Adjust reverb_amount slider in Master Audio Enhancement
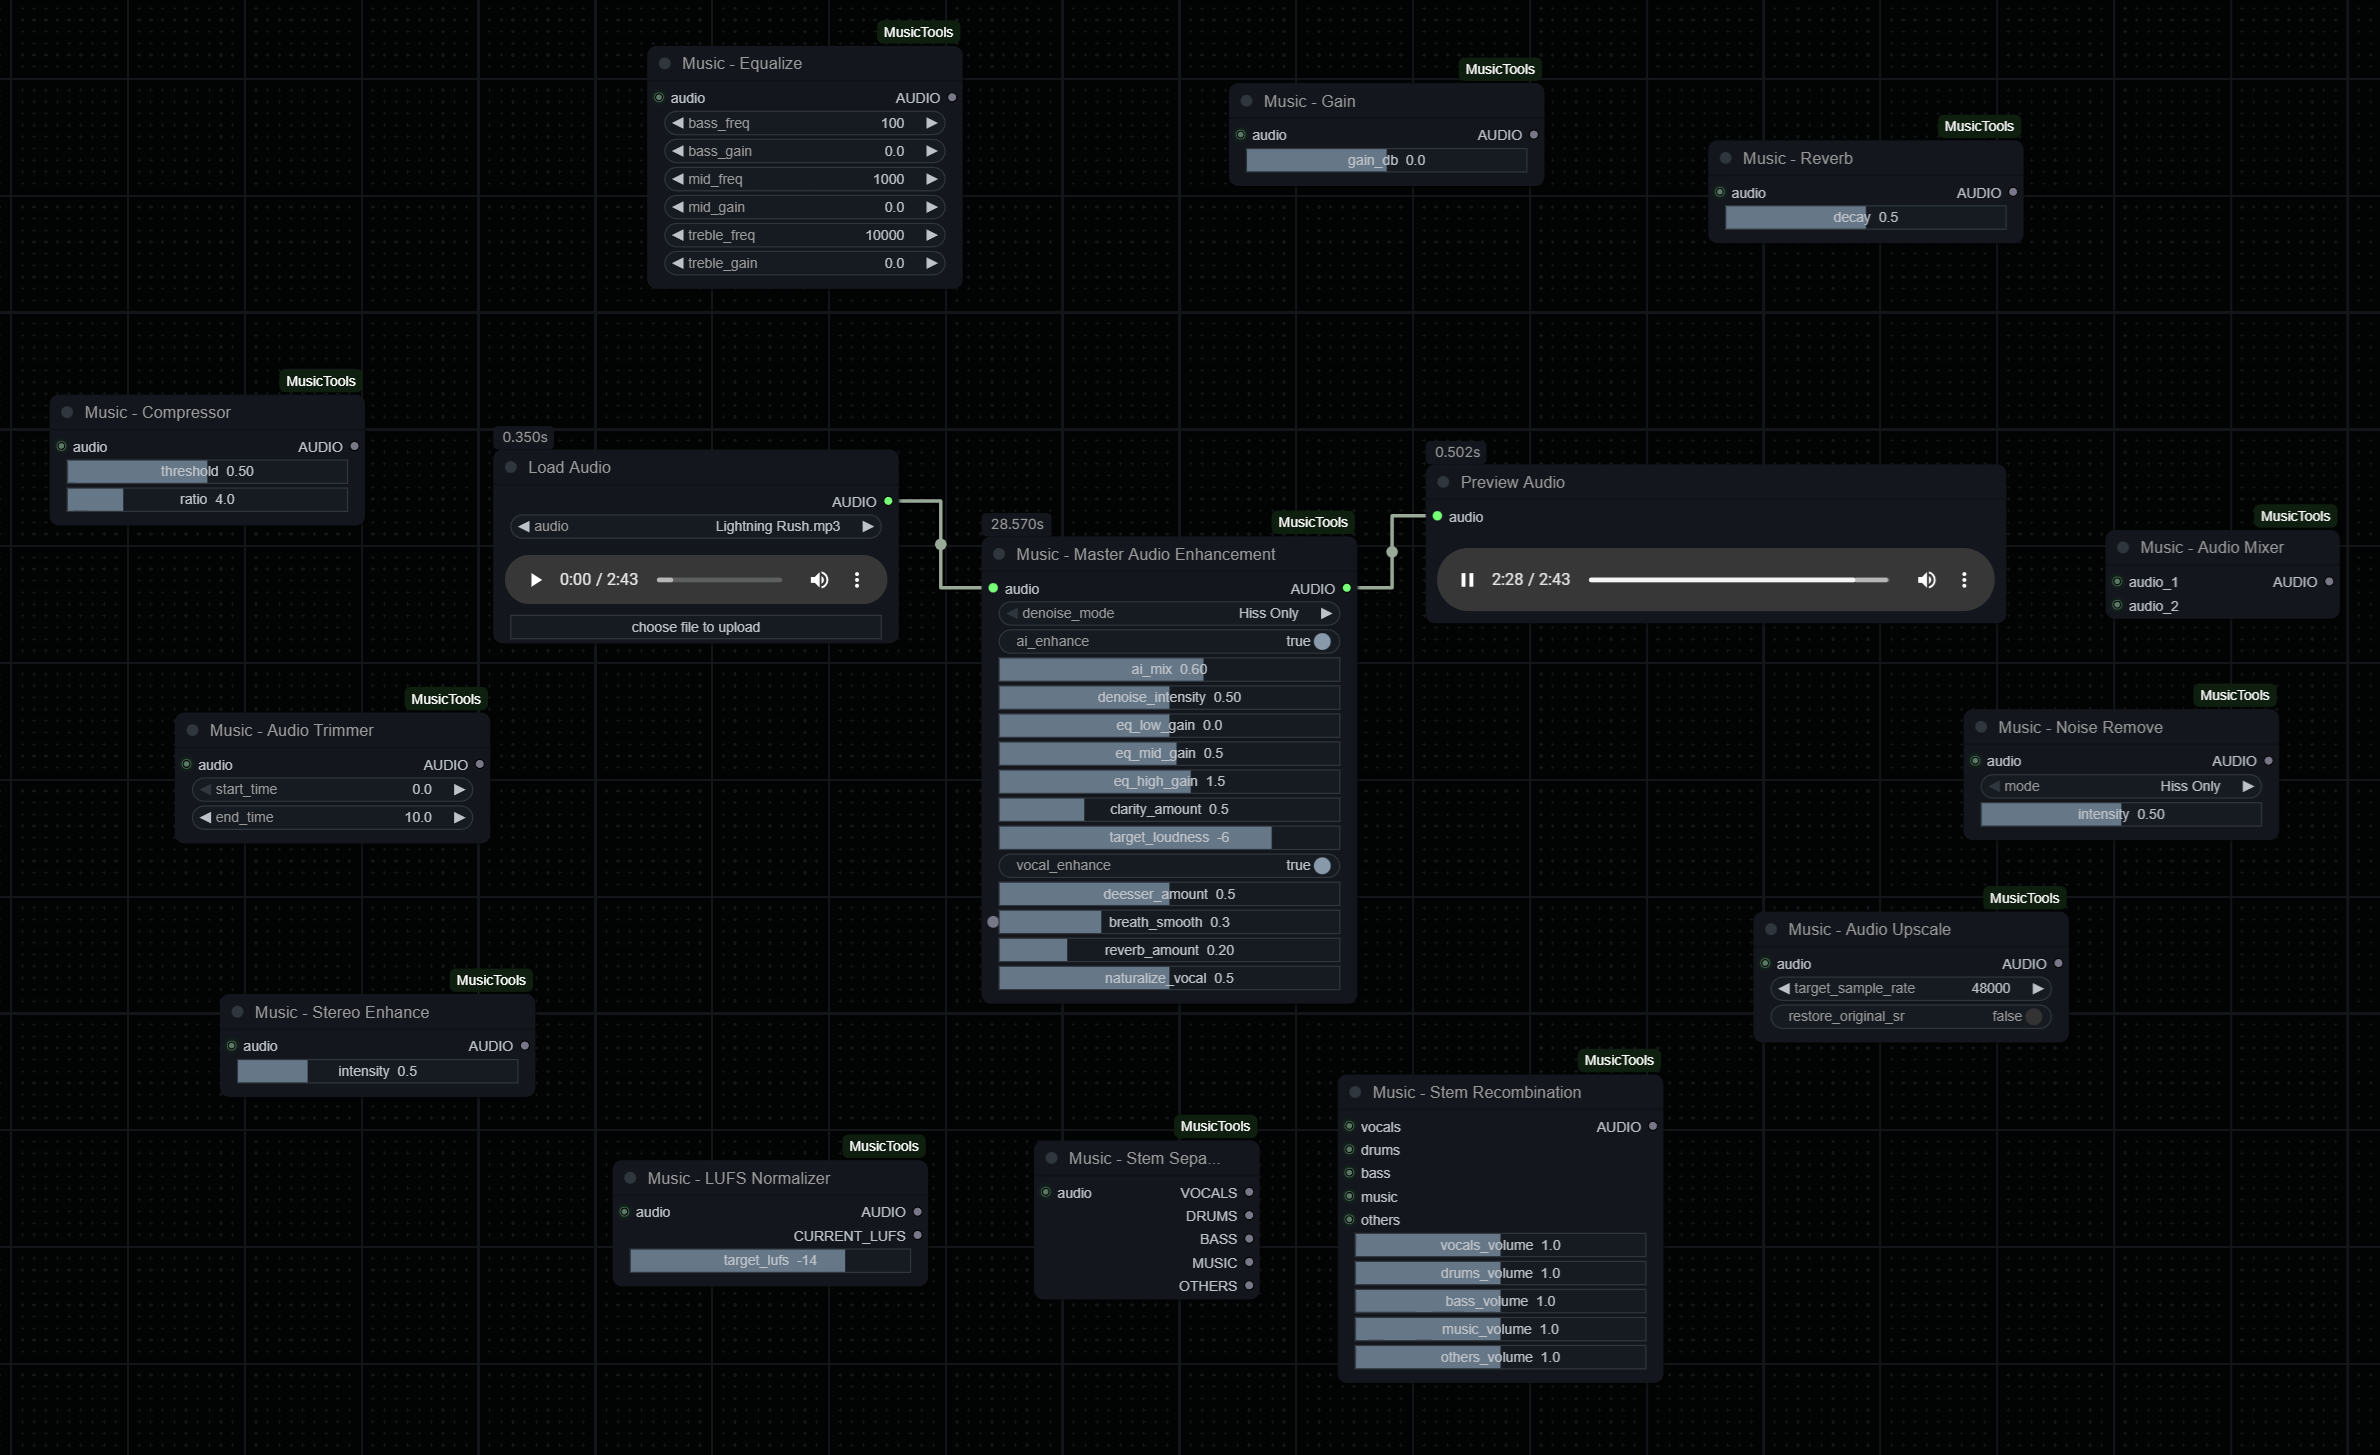 (x=1169, y=950)
